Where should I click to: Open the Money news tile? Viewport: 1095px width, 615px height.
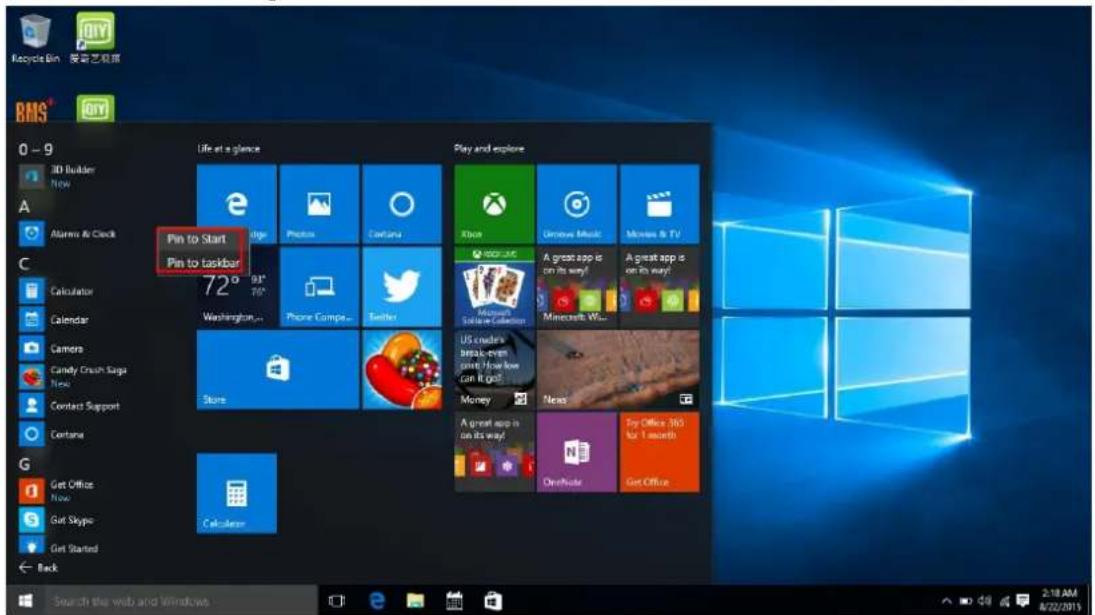pos(494,369)
